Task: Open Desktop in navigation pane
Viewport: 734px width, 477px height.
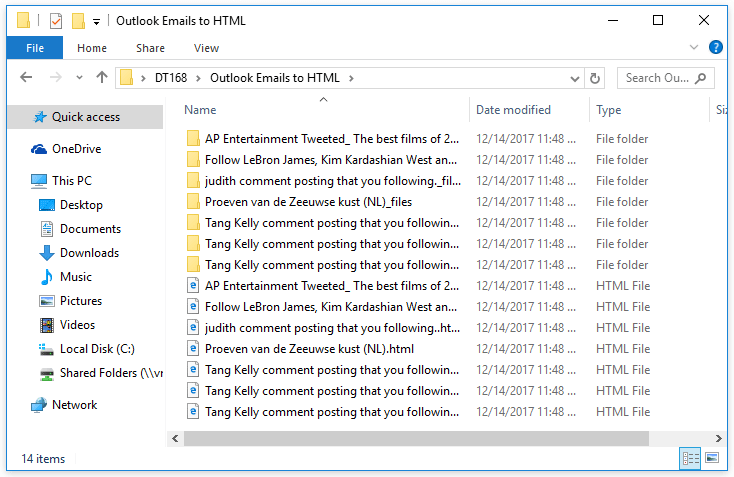Action: coord(81,205)
